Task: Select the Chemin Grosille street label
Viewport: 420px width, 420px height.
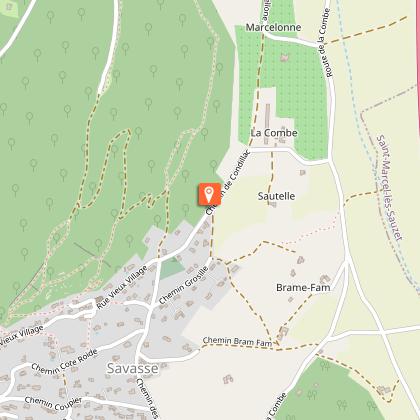Action: point(184,285)
